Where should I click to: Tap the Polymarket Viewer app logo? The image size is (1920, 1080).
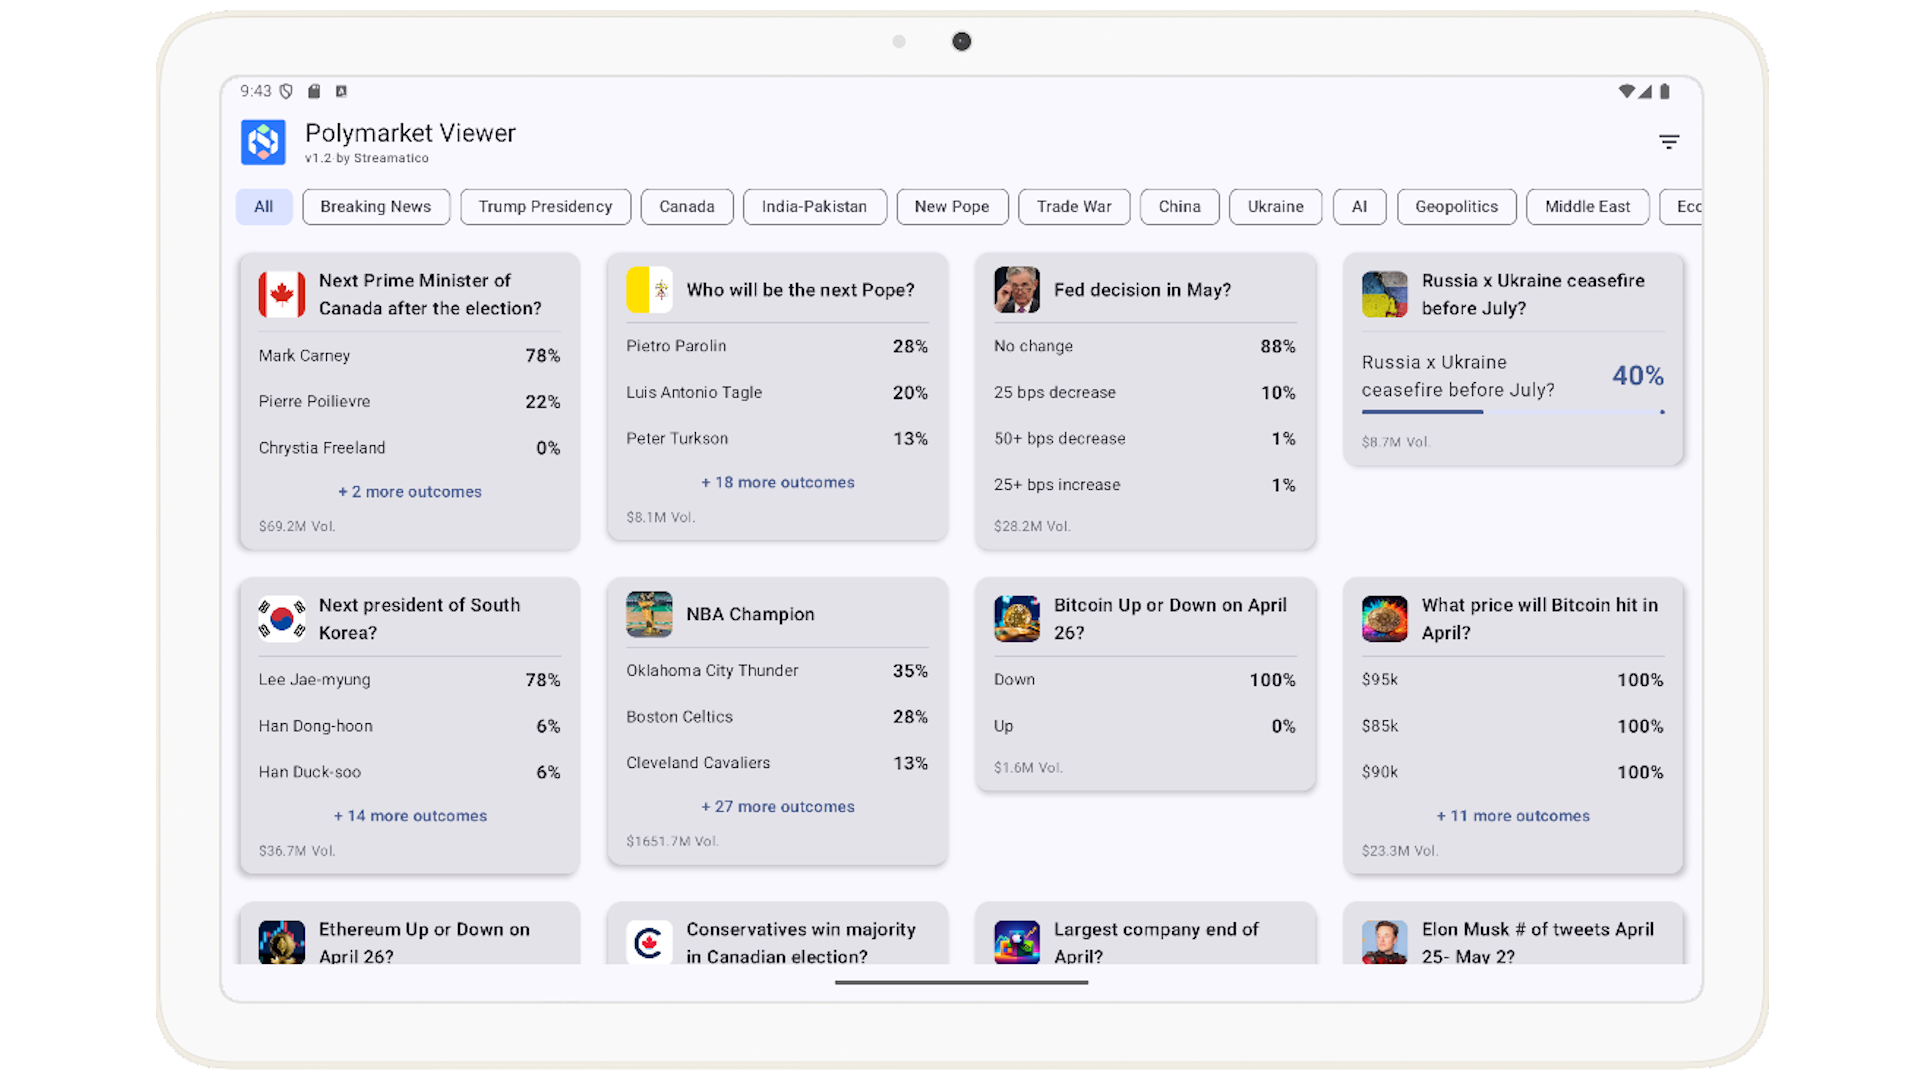[x=263, y=142]
